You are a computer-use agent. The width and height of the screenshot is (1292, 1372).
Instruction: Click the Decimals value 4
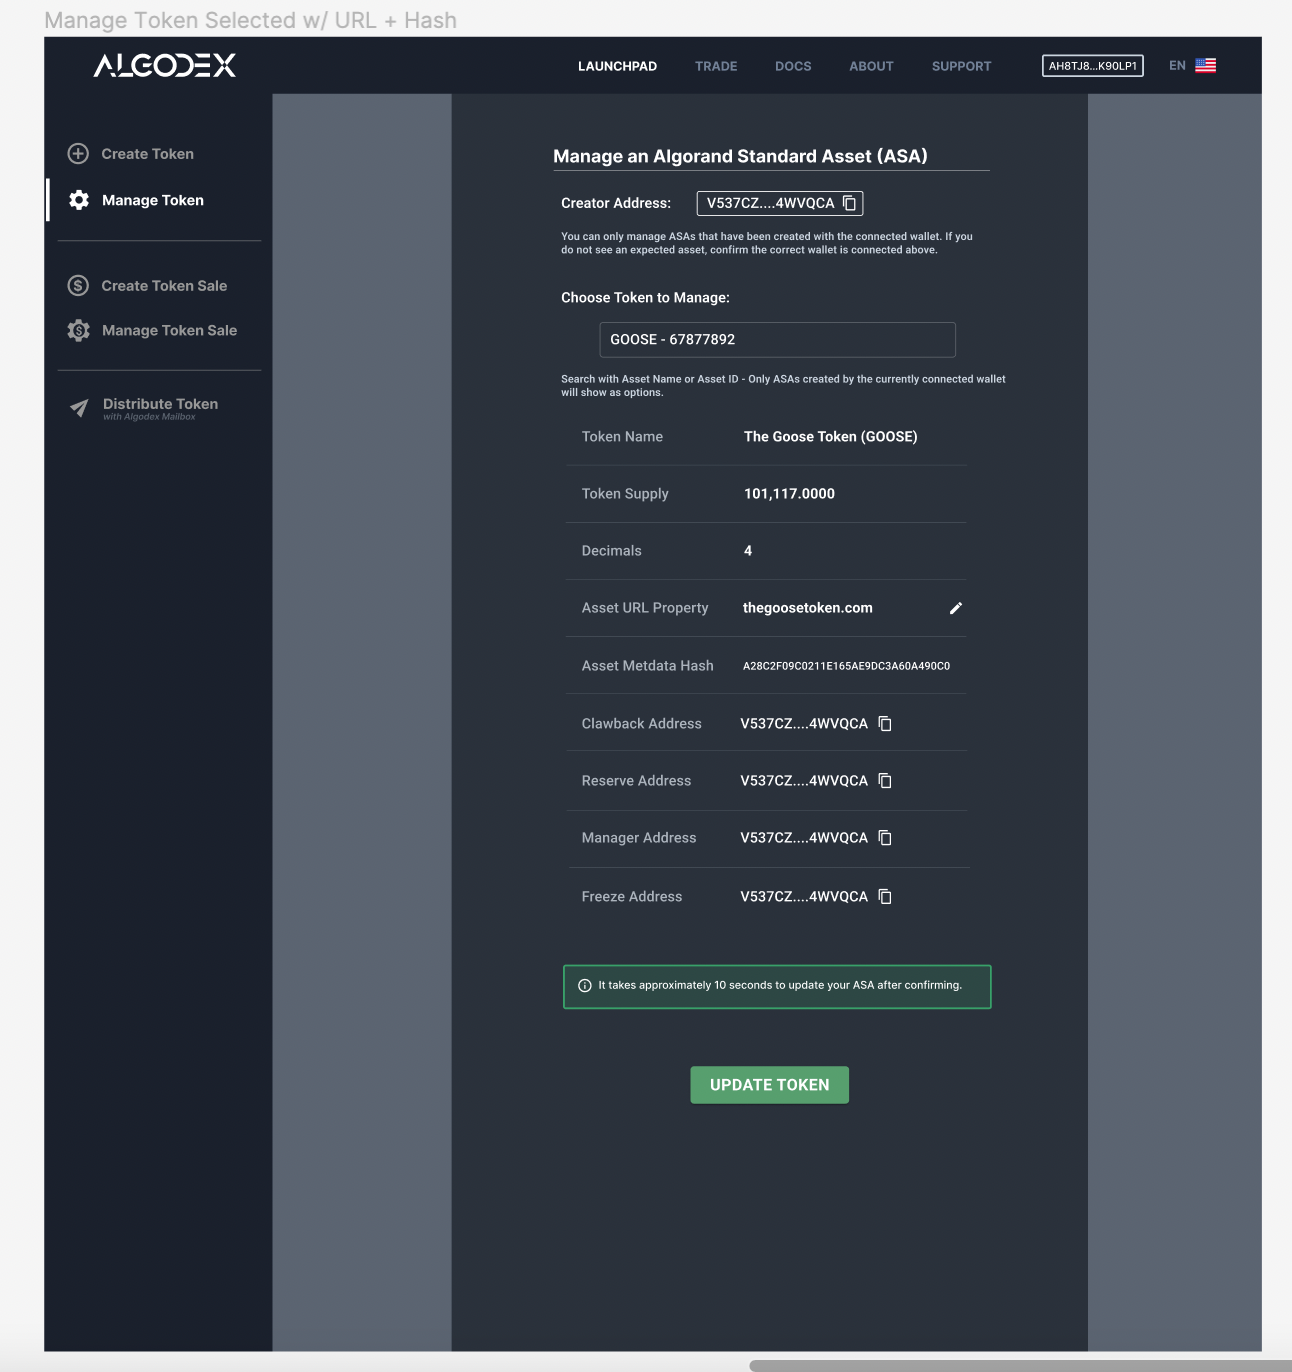(x=748, y=551)
